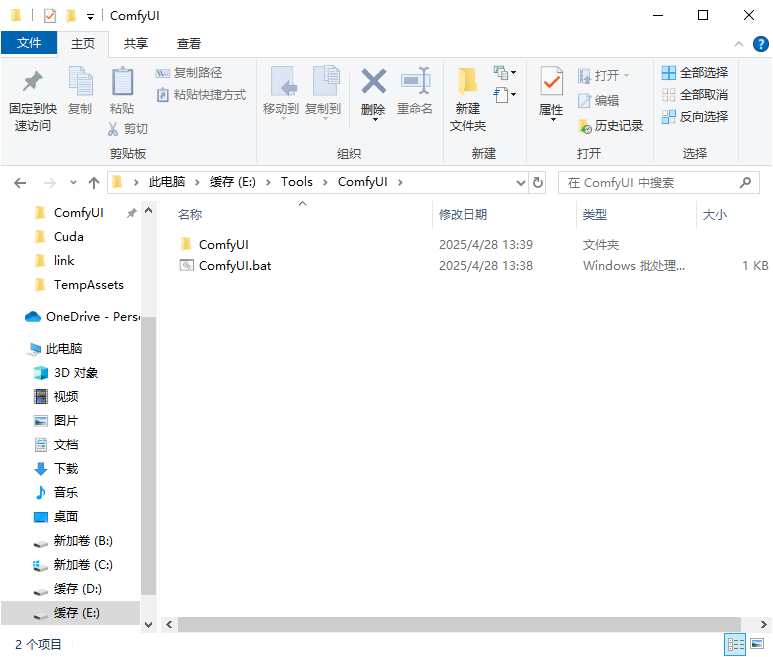This screenshot has width=773, height=657.
Task: Open 3D 对象 in navigation pane
Action: coord(75,373)
